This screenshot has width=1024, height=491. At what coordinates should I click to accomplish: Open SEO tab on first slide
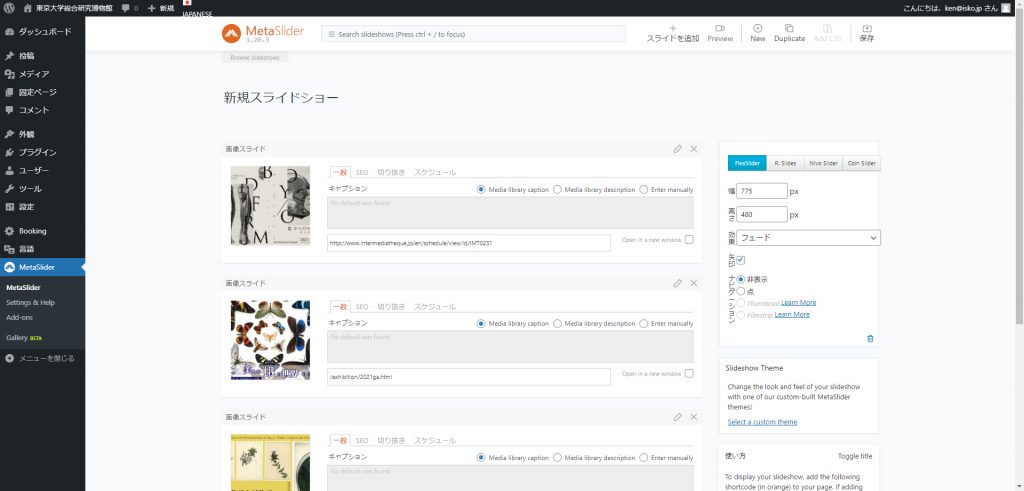362,172
